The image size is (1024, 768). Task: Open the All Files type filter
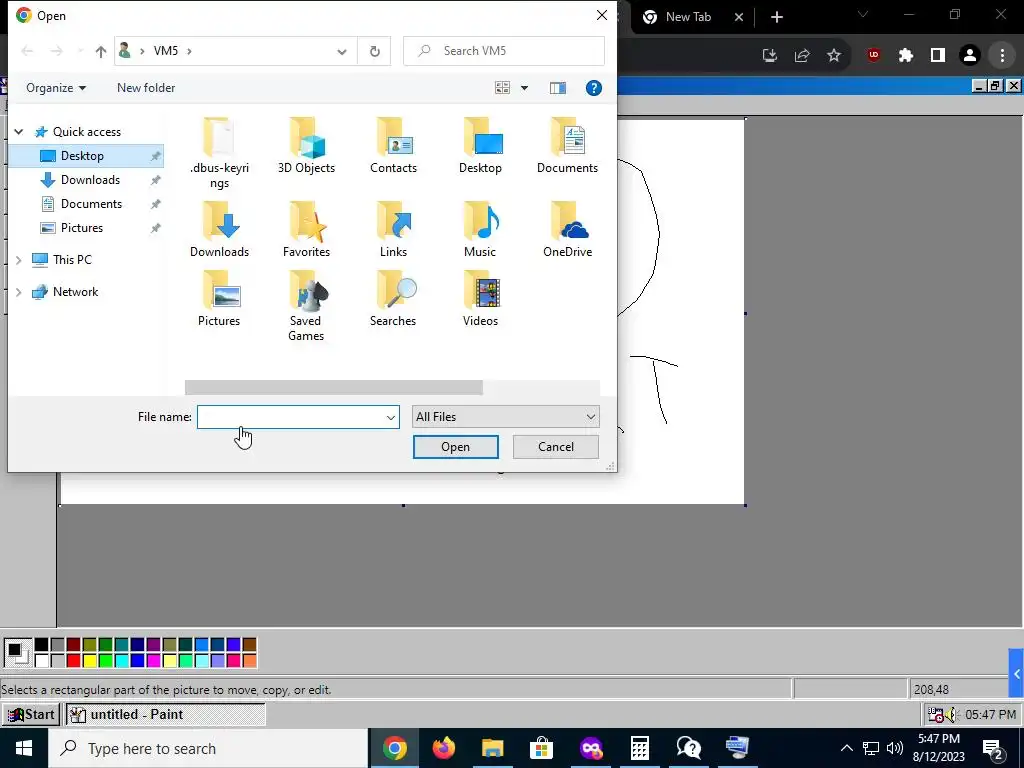505,417
